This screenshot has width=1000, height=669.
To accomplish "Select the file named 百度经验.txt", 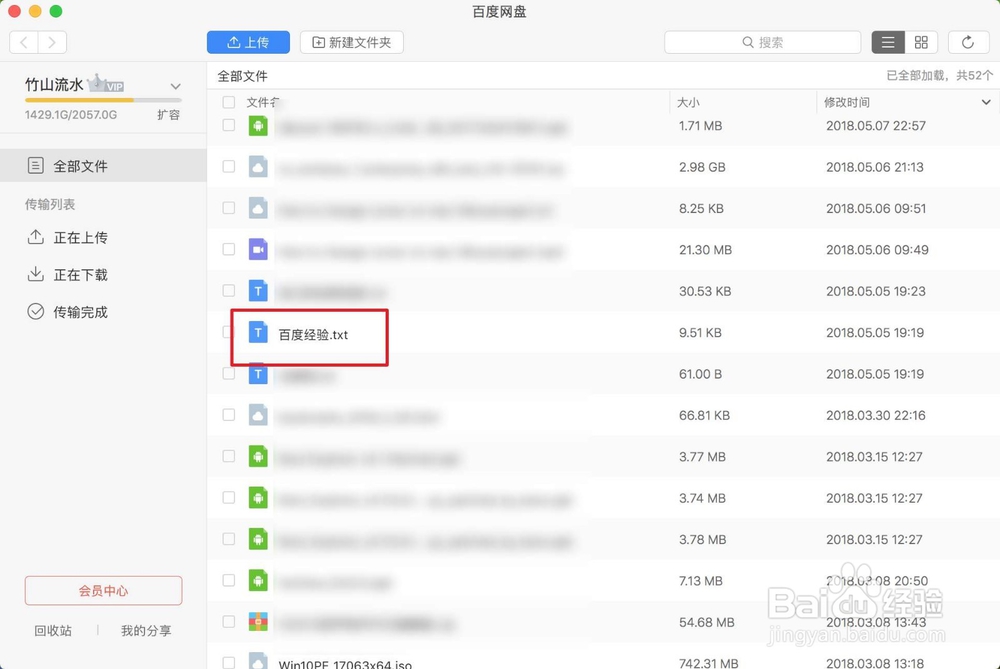I will (x=313, y=335).
